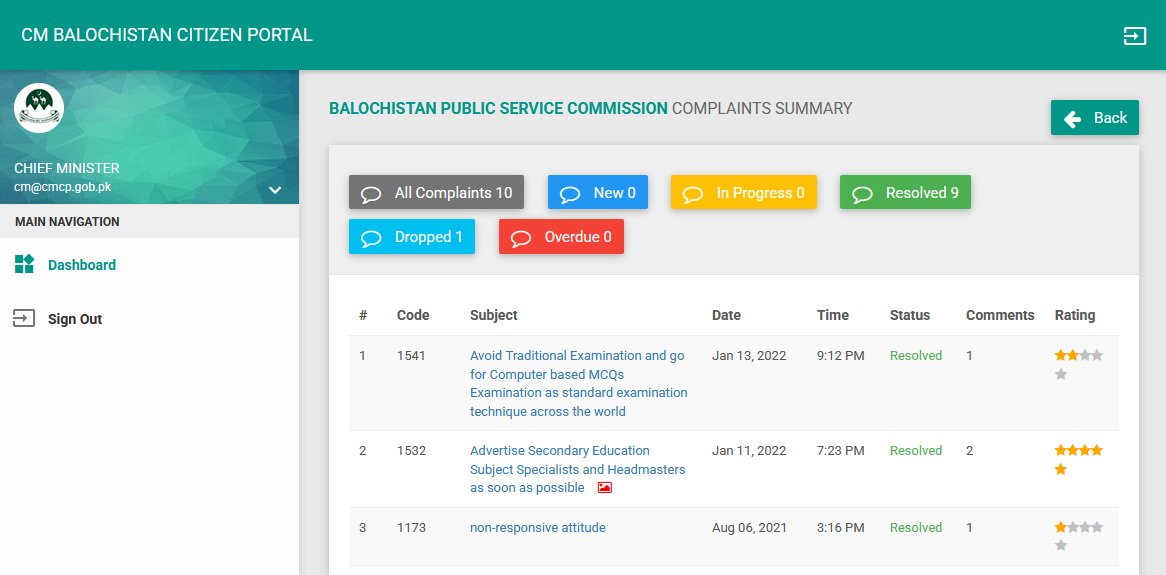
Task: Click the logout icon in top header
Action: point(1134,36)
